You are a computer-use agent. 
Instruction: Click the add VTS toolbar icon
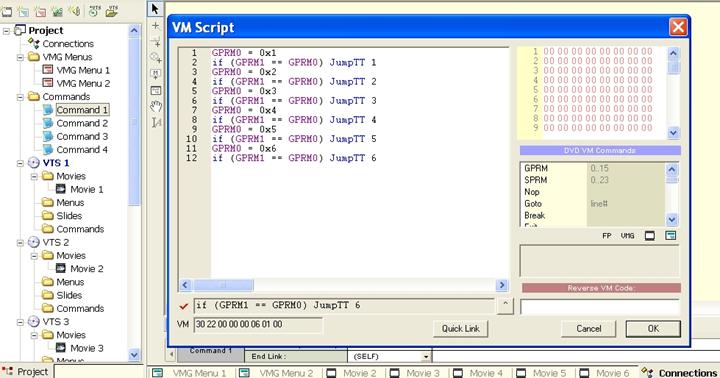click(x=94, y=11)
